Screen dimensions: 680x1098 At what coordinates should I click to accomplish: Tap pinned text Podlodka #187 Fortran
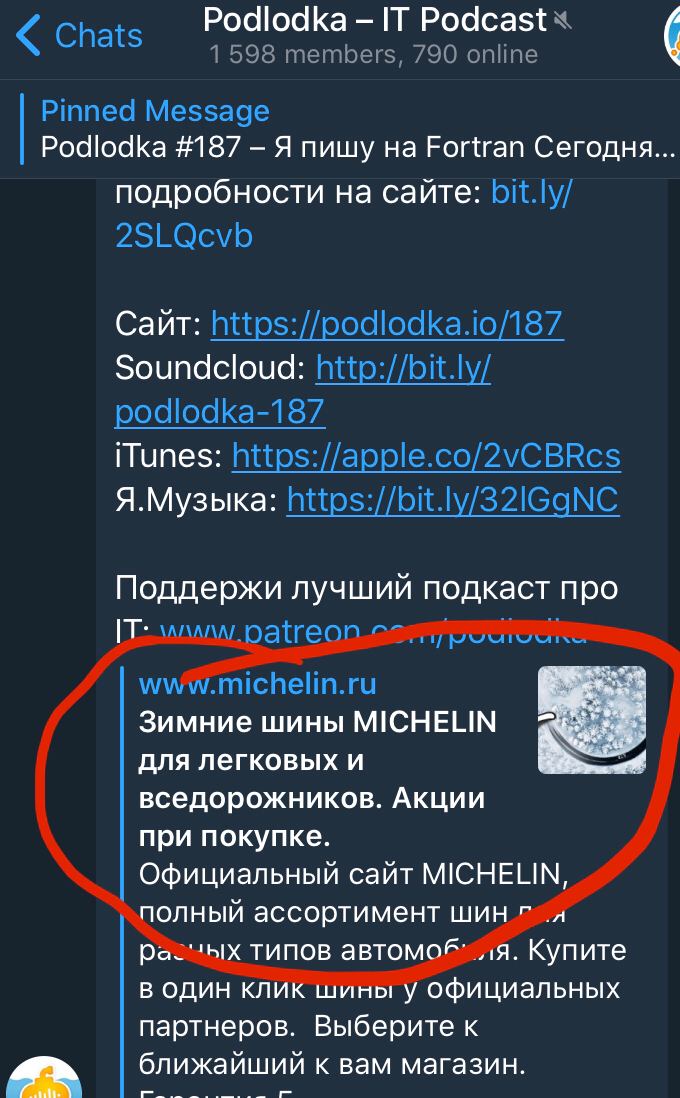(x=358, y=148)
